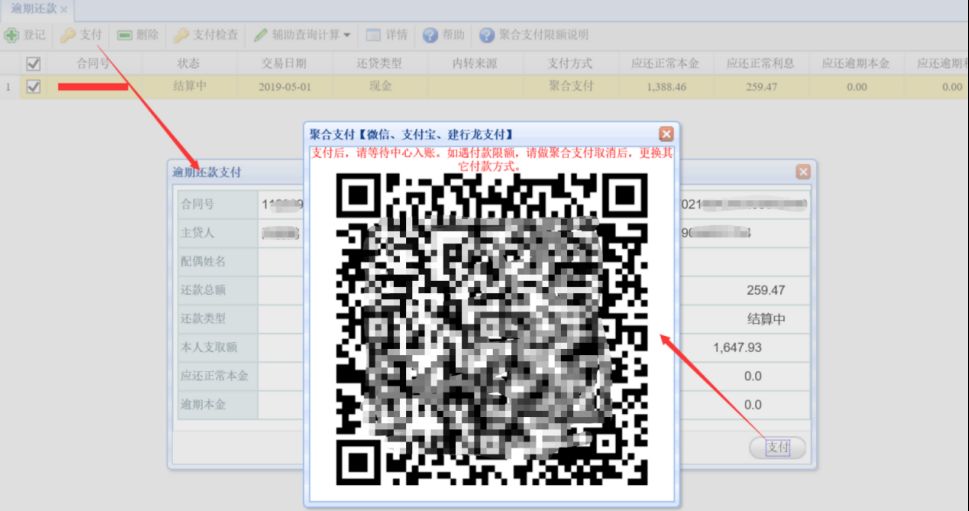The image size is (969, 511).
Task: Click the 帮助 question mark icon
Action: click(x=431, y=35)
